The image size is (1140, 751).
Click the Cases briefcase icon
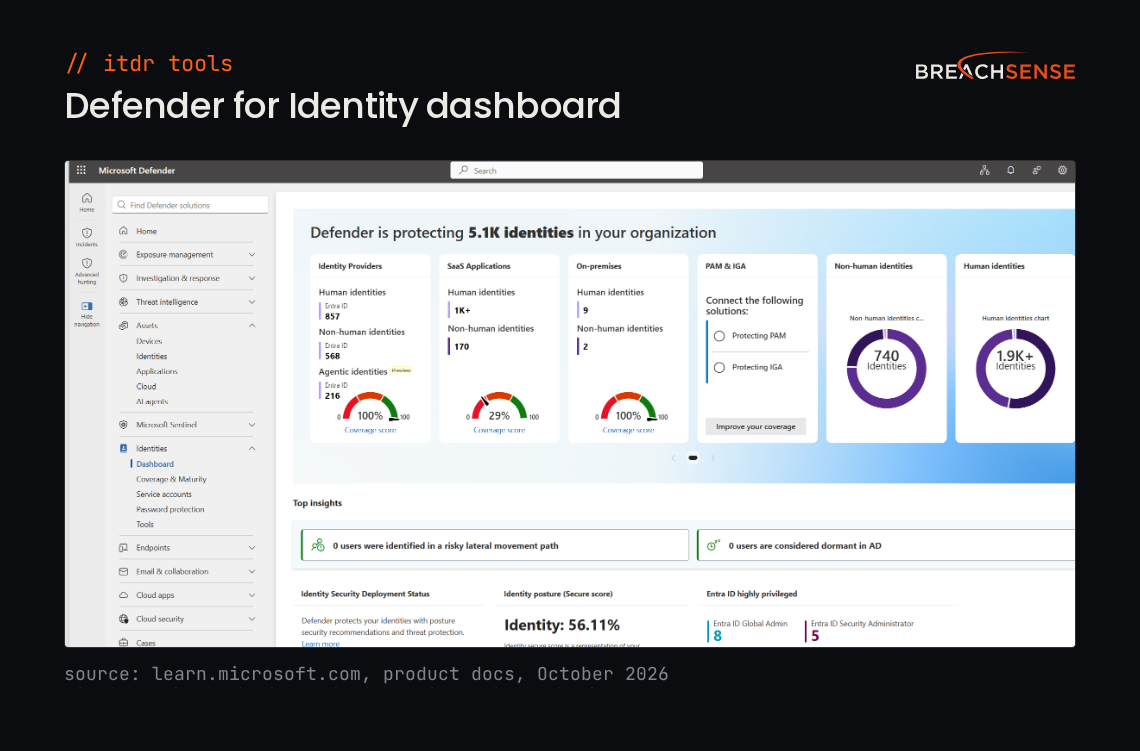tap(123, 643)
